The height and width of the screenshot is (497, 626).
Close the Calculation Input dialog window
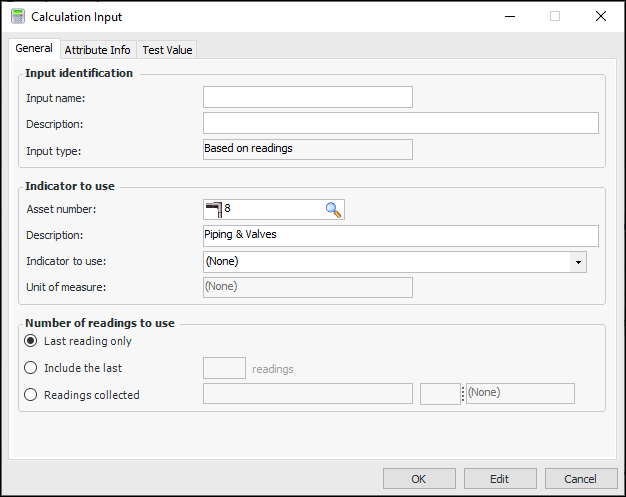point(600,17)
